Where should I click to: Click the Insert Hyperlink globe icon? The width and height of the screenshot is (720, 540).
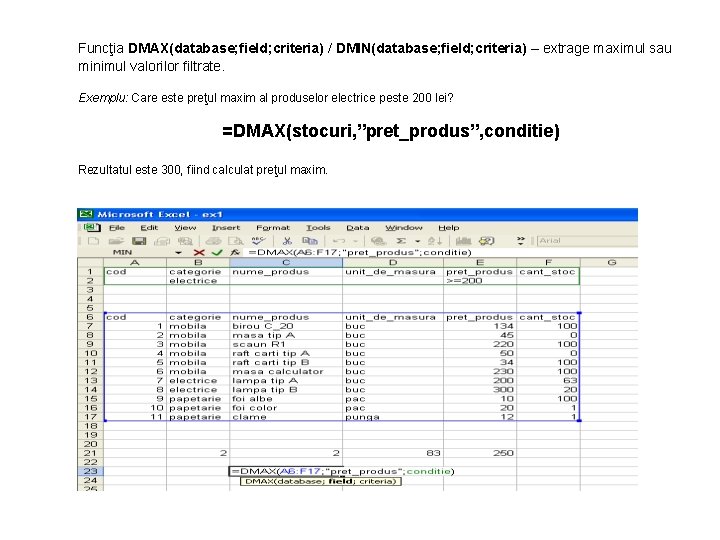click(378, 241)
